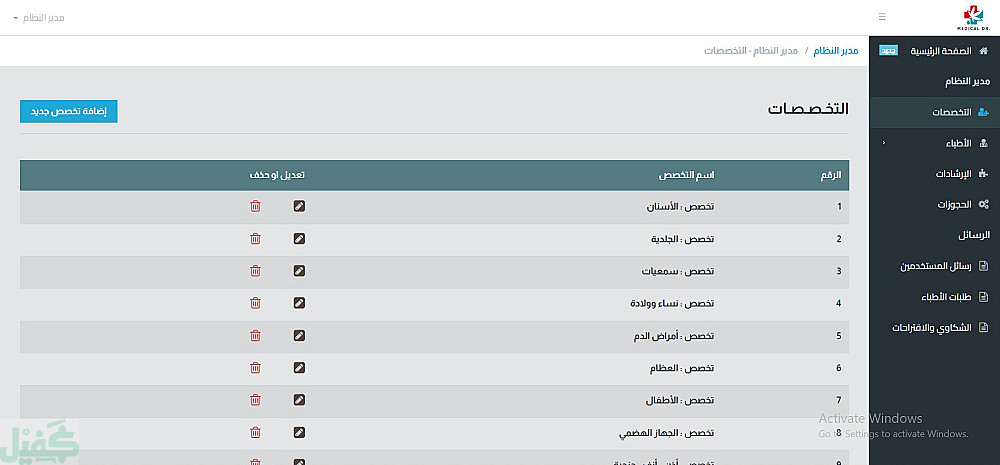
Task: Click the الأطباء sidebar icon
Action: coord(983,144)
